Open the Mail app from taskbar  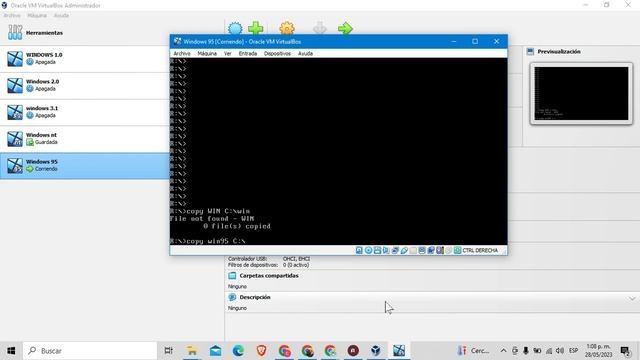coord(216,351)
